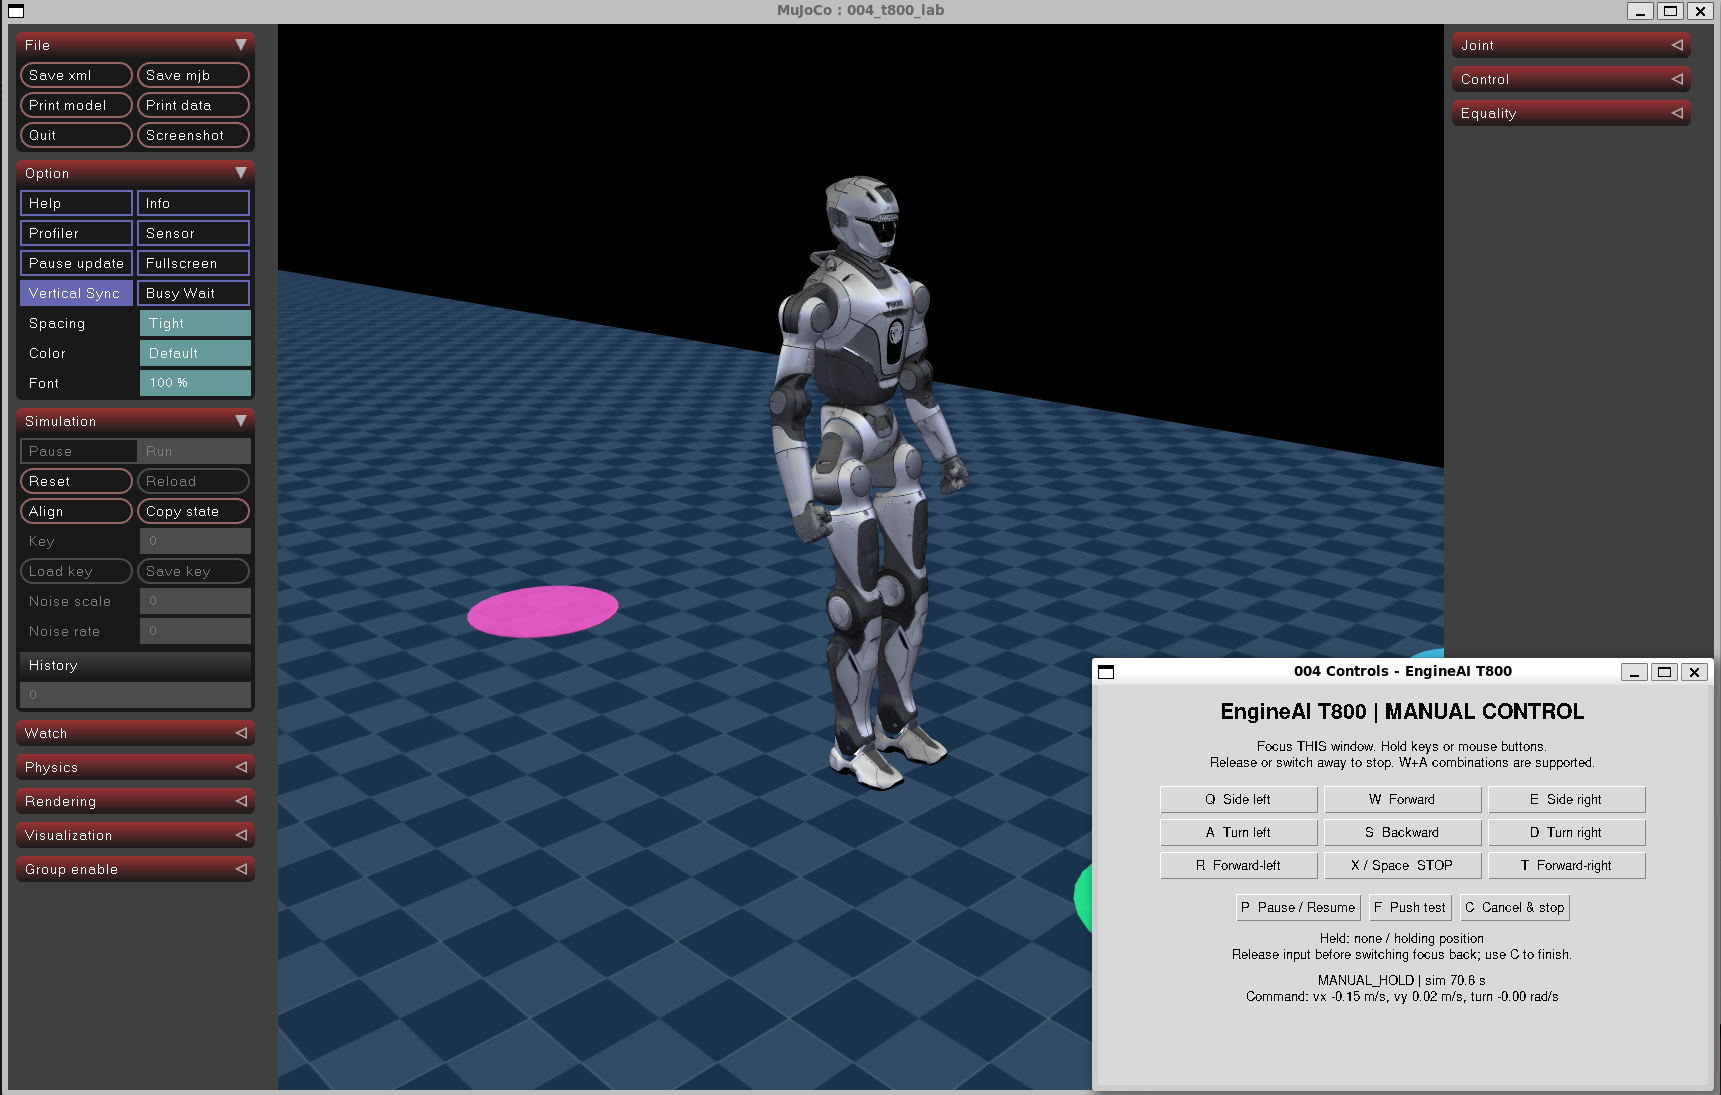
Task: Toggle Fullscreen mode option
Action: point(193,263)
